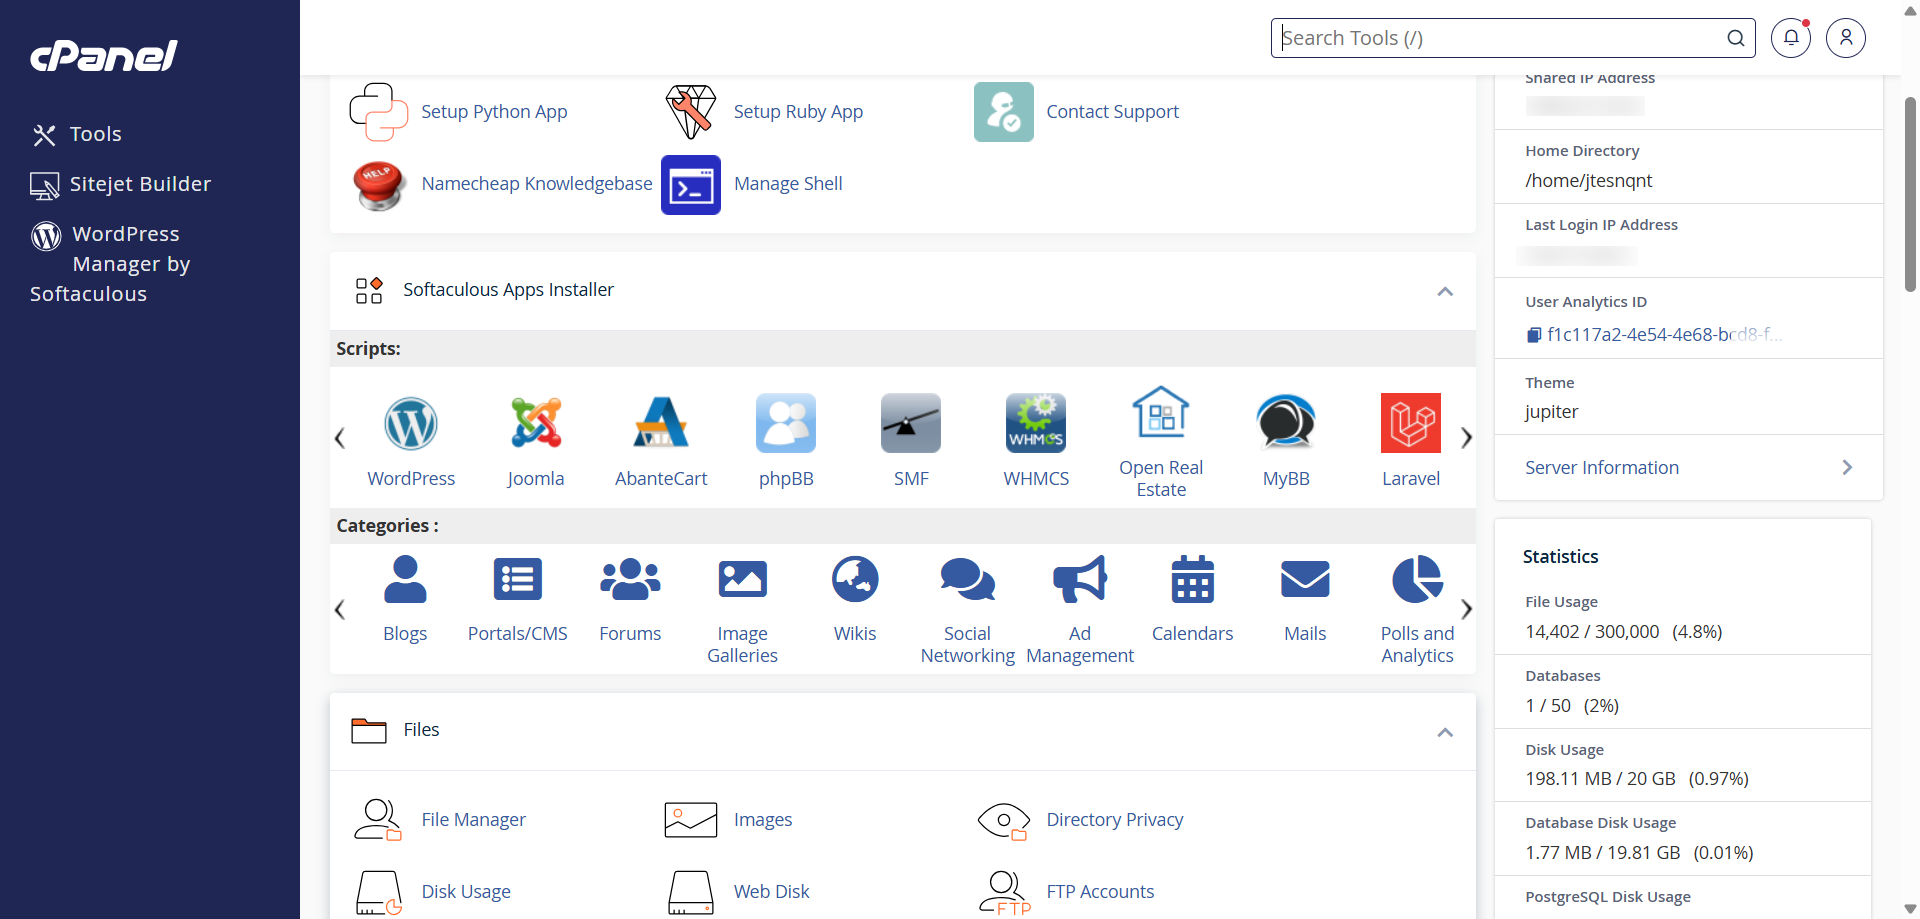
Task: Click the File Usage value 14,402 / 300,000
Action: tap(1592, 631)
